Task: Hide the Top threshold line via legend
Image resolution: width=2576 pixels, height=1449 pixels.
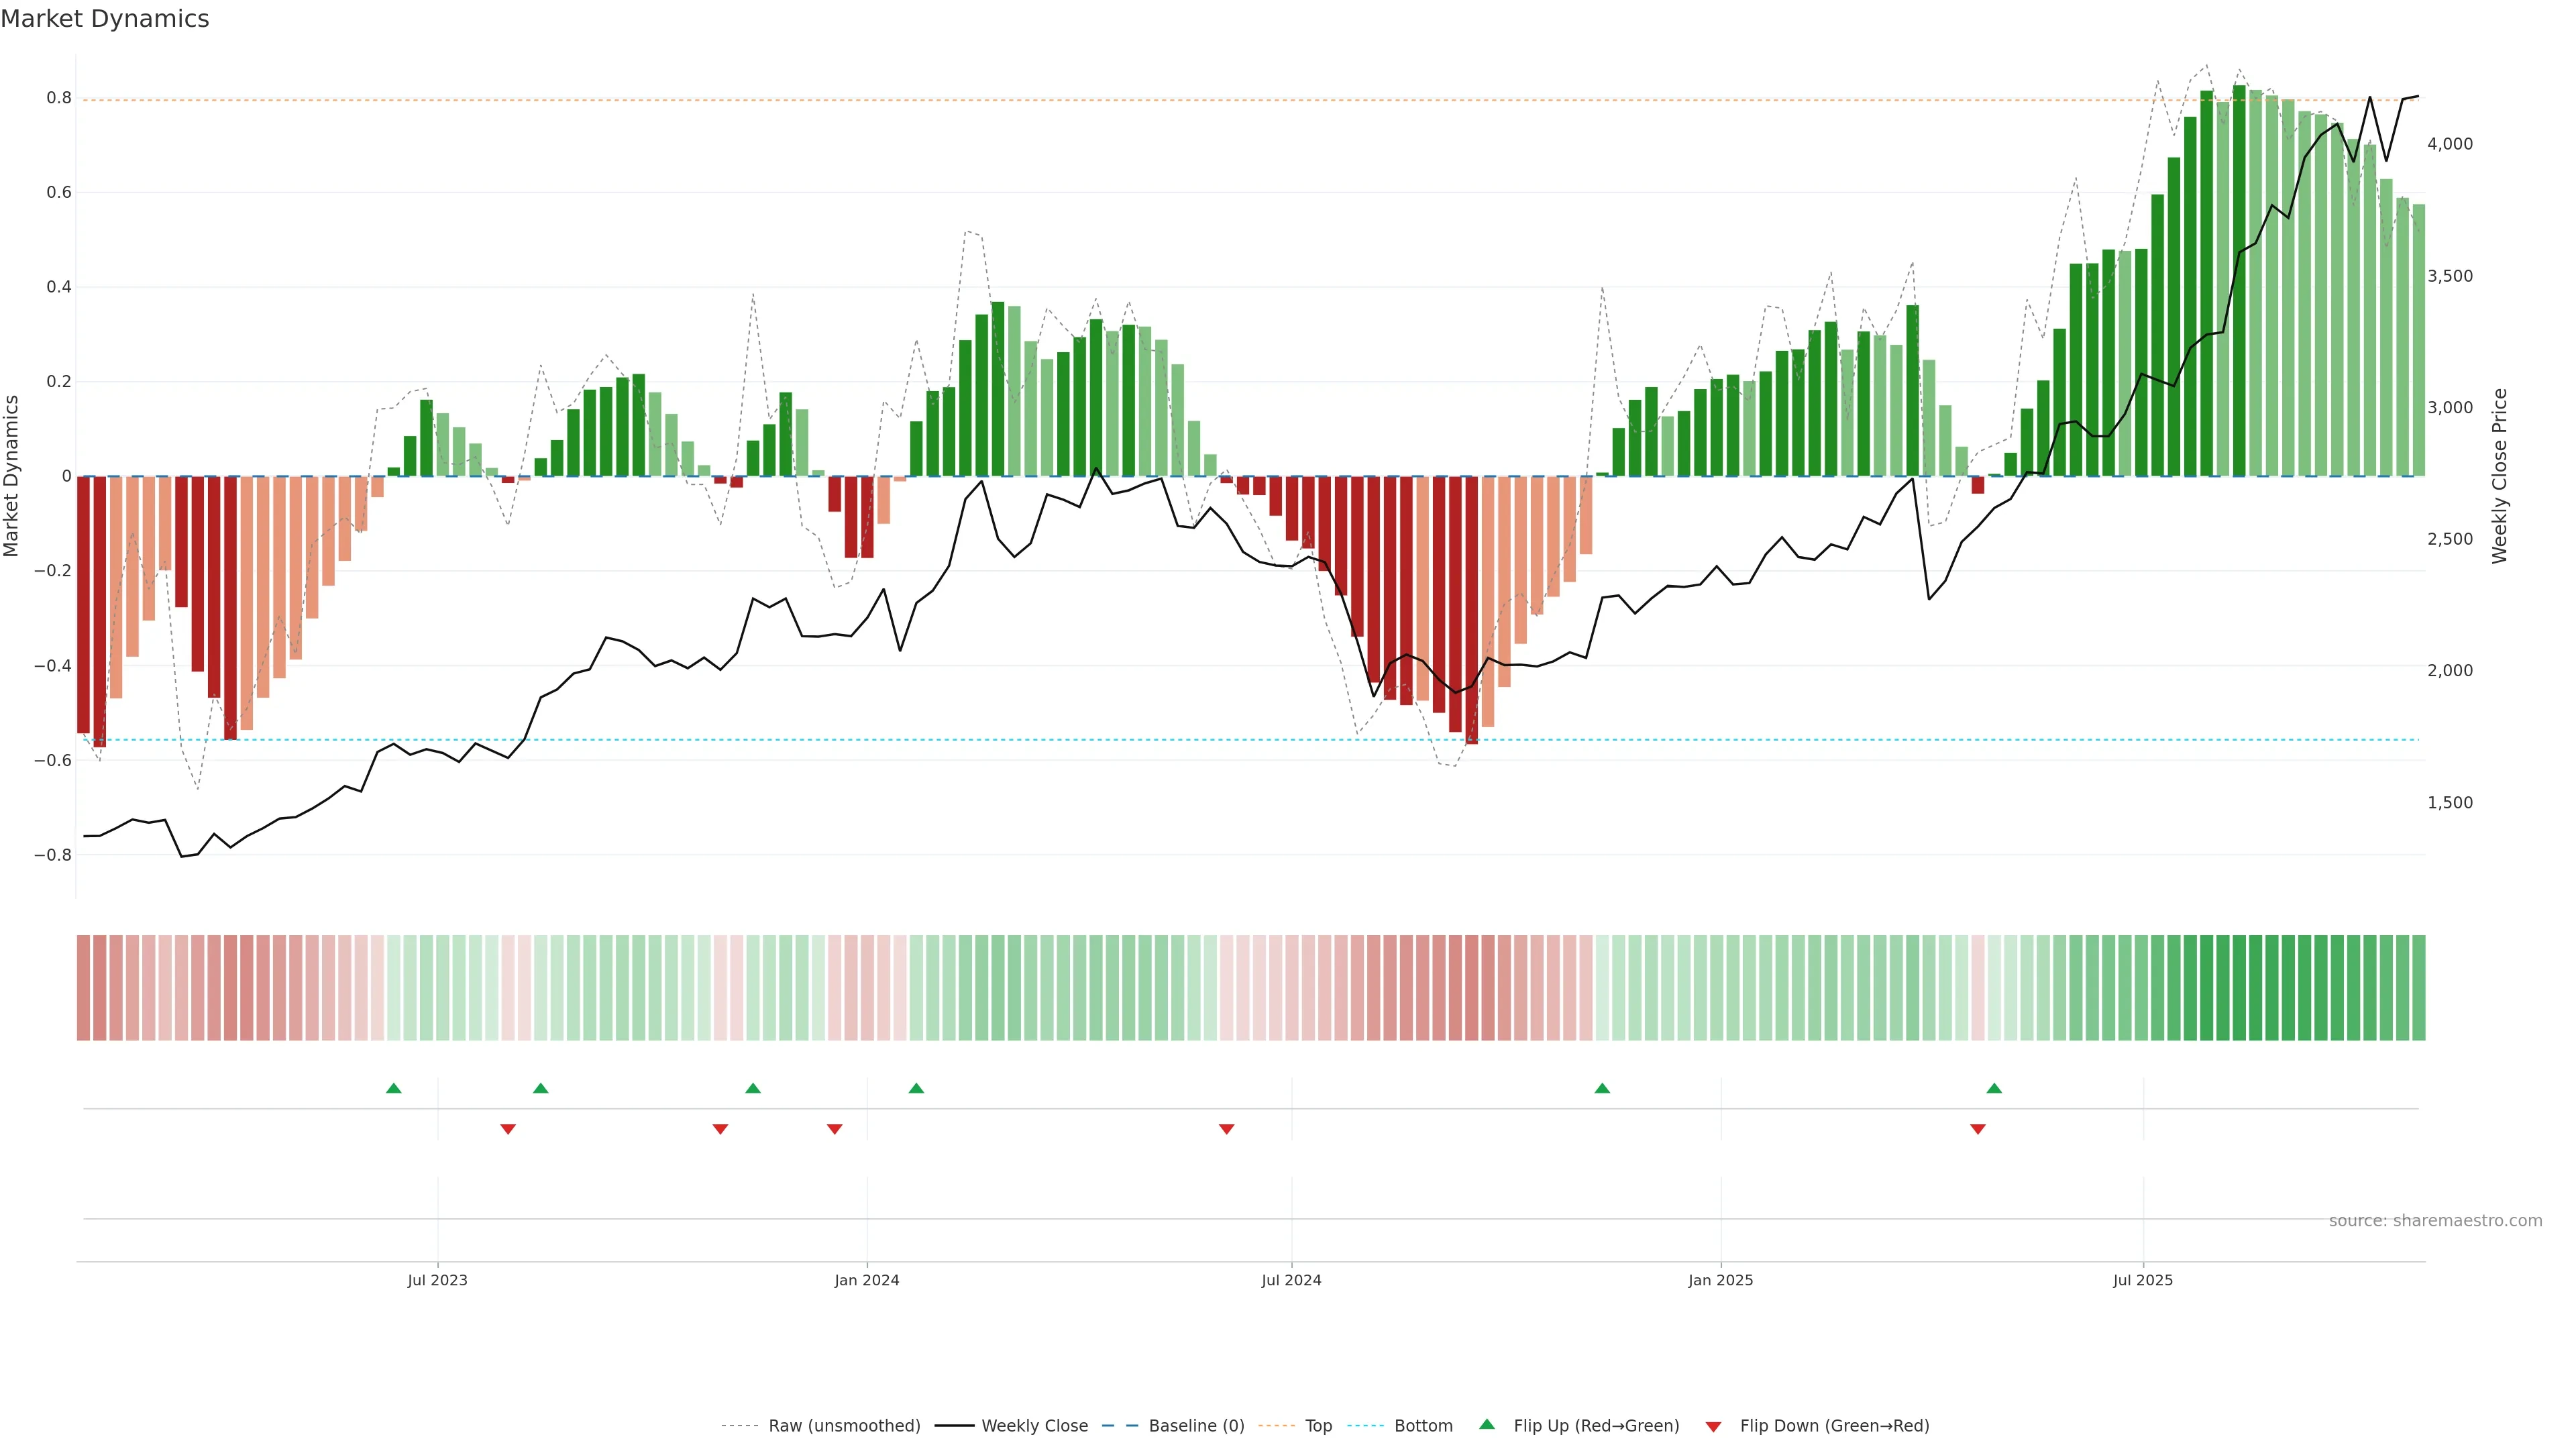Action: 1318,1426
